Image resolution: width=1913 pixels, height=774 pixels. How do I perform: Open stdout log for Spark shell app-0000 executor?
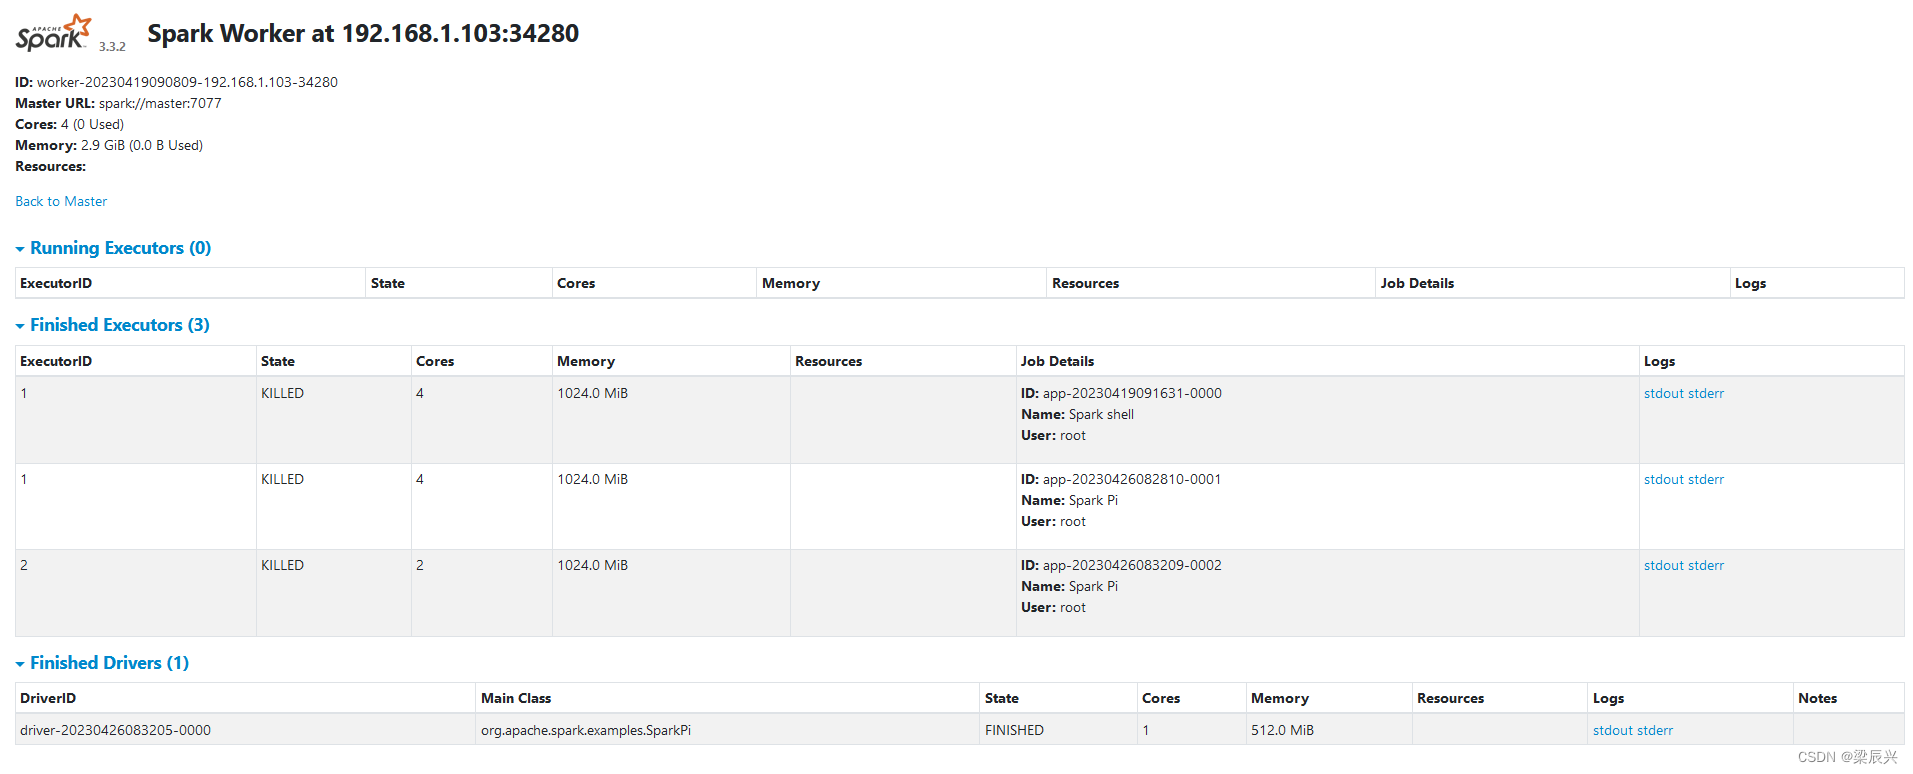(1664, 393)
